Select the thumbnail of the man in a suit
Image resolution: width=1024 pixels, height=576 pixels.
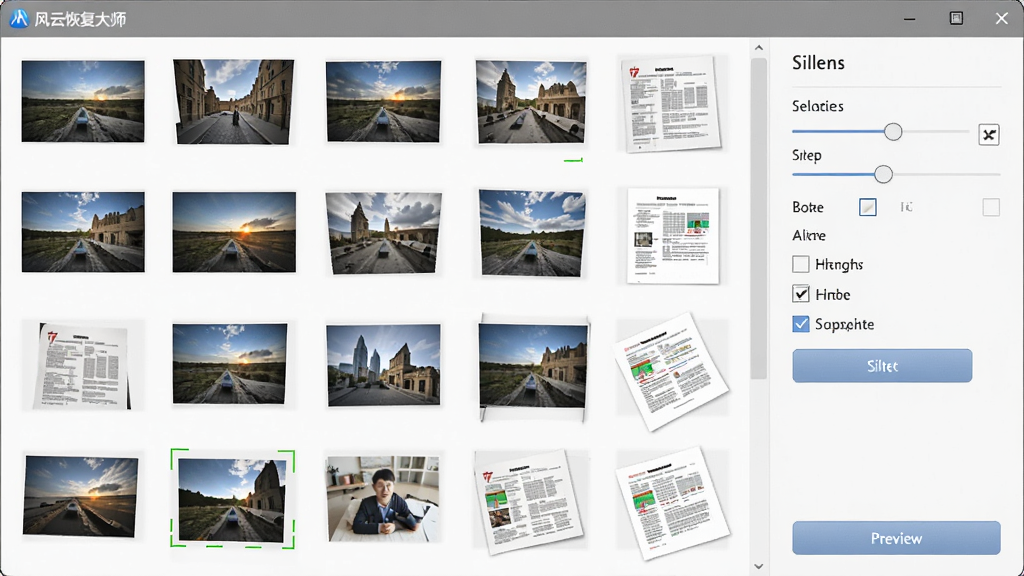point(383,499)
